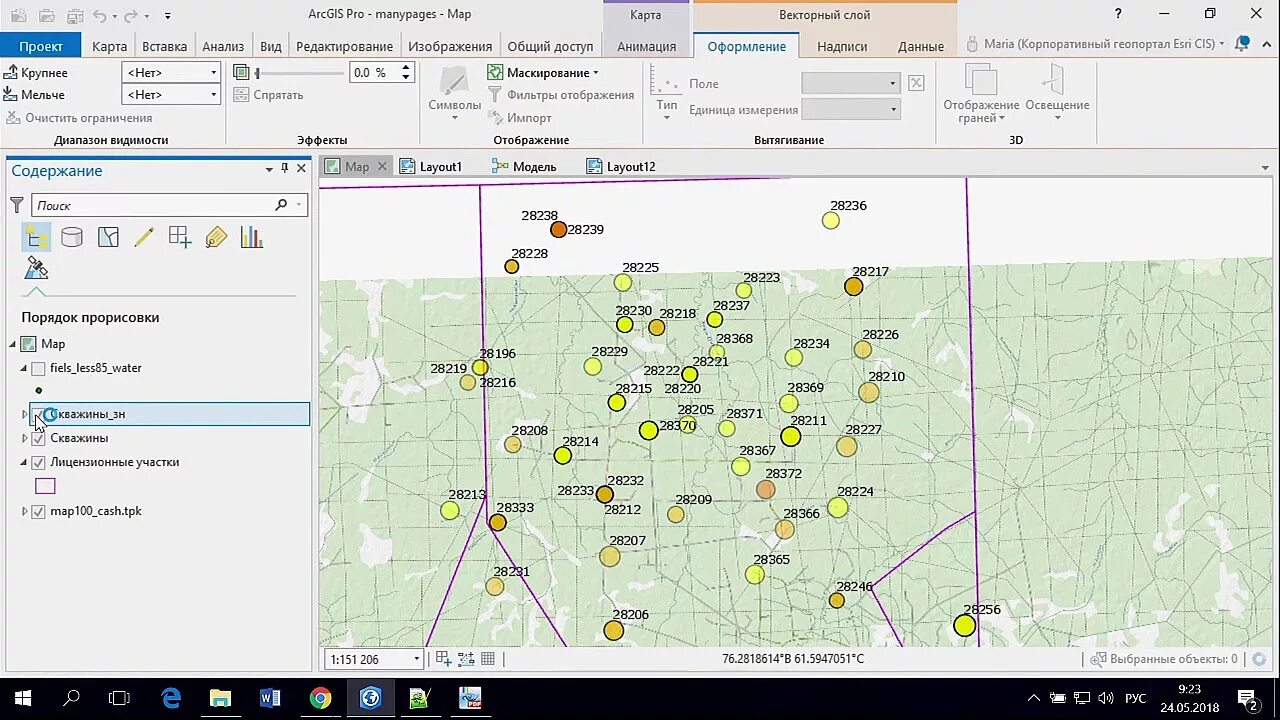
Task: Switch to the Layout1 view tab
Action: point(431,167)
